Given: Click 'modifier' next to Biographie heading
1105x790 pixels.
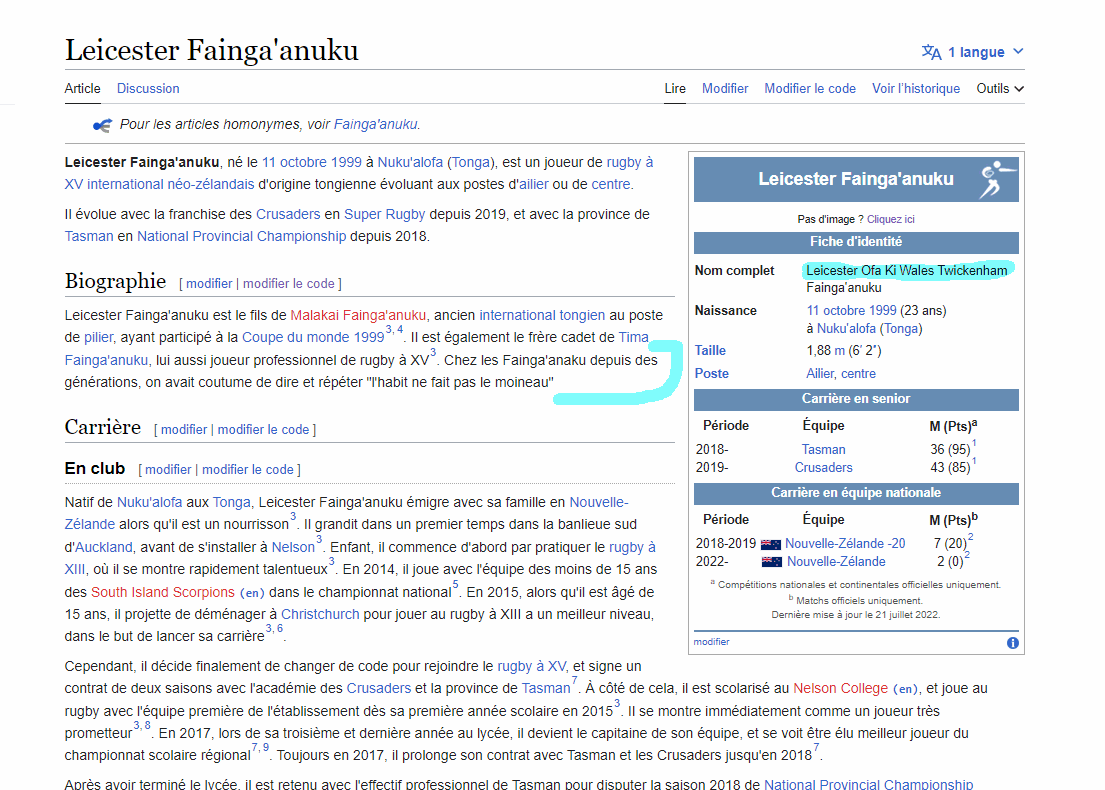Looking at the screenshot, I should coord(209,283).
